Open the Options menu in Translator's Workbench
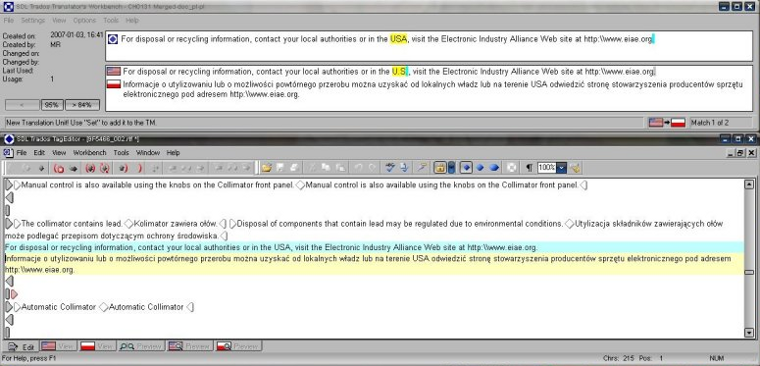This screenshot has height=366, width=760. (84, 20)
